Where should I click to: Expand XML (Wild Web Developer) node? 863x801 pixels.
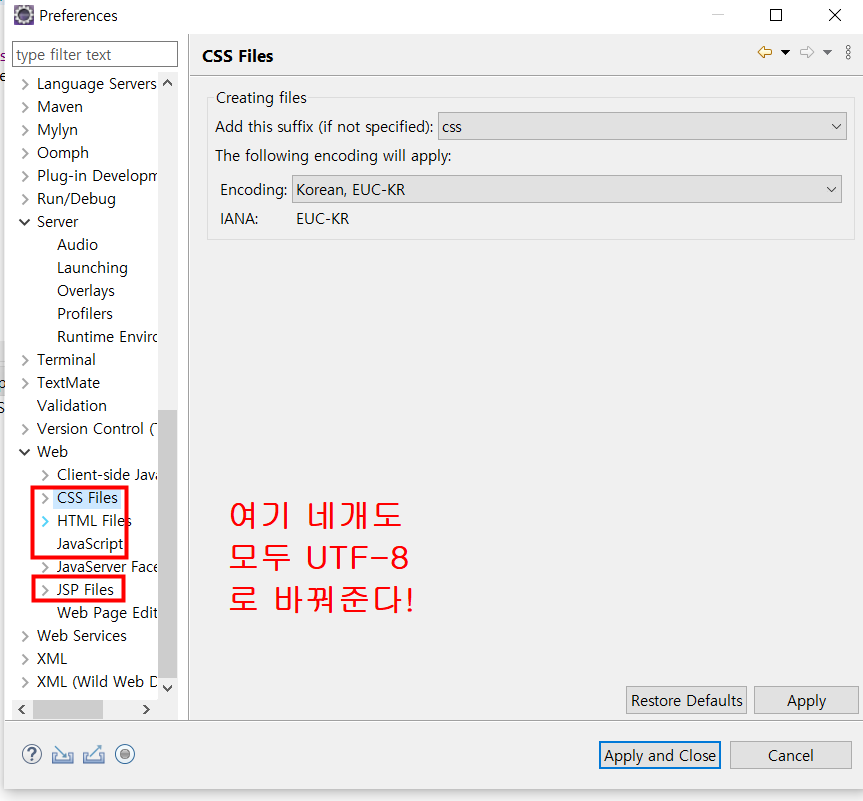tap(25, 682)
